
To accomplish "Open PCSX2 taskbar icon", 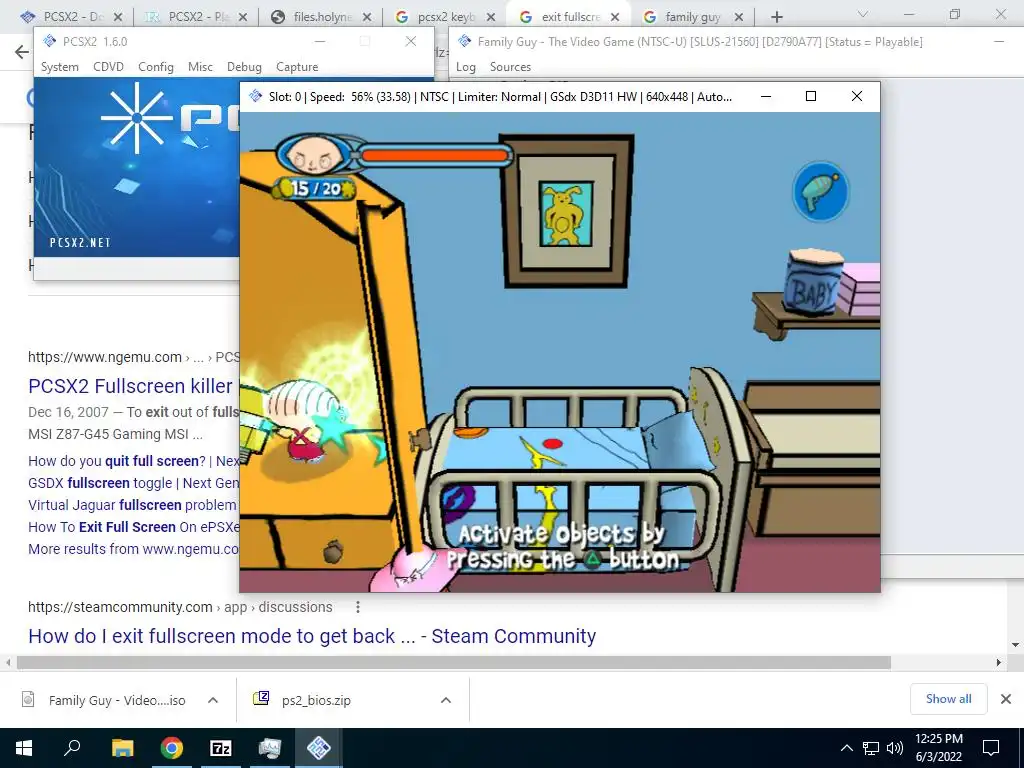I will pyautogui.click(x=319, y=748).
